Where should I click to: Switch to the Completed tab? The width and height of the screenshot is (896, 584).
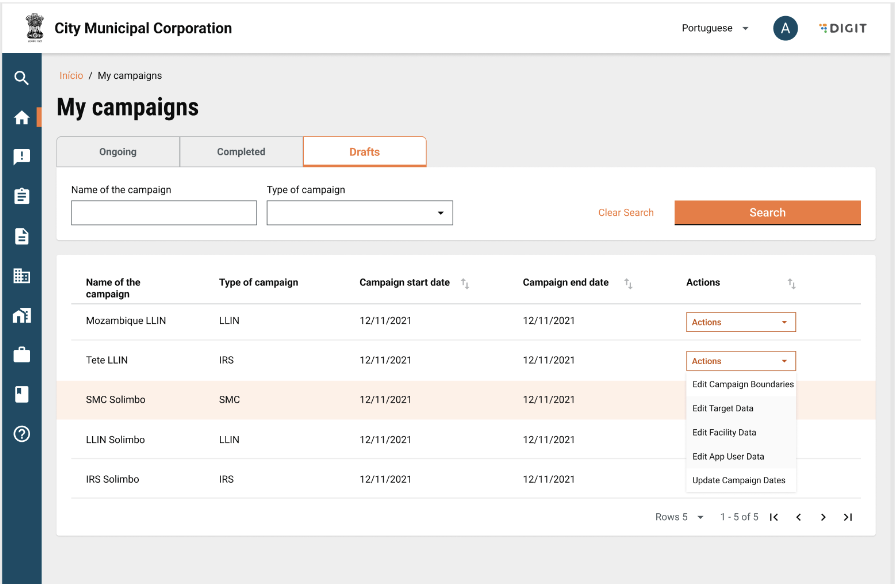tap(241, 151)
